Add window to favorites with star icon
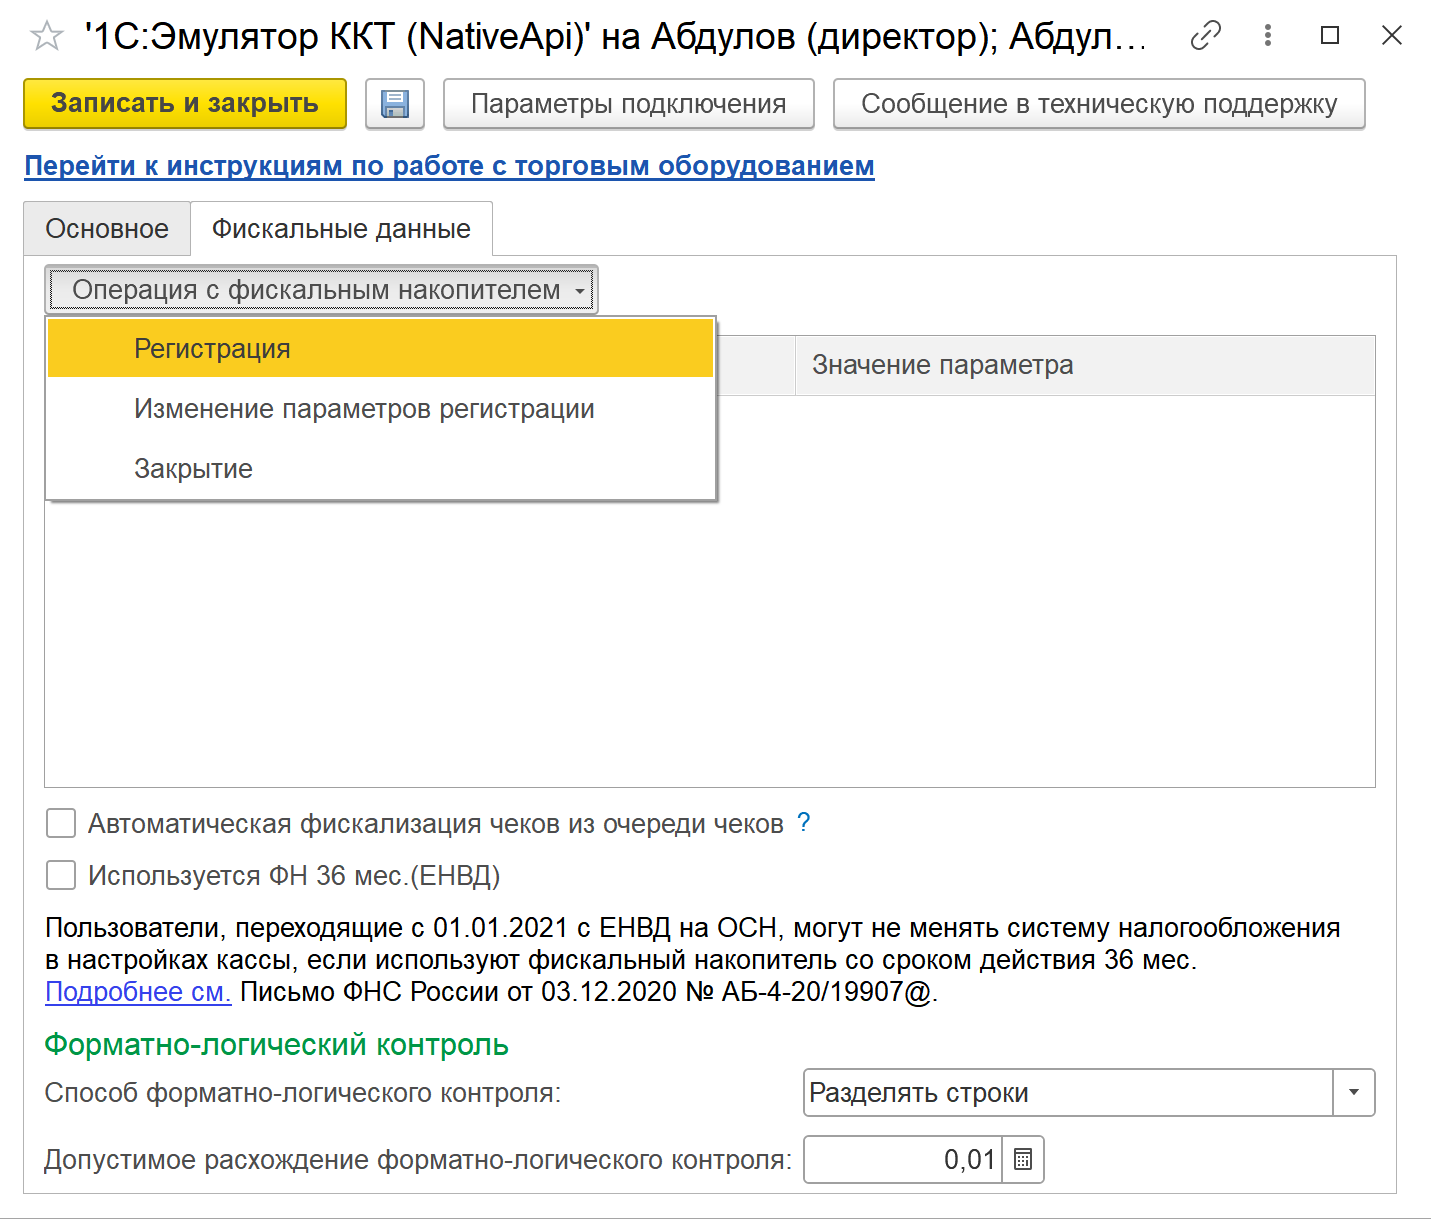Viewport: 1431px width, 1219px height. pyautogui.click(x=47, y=37)
